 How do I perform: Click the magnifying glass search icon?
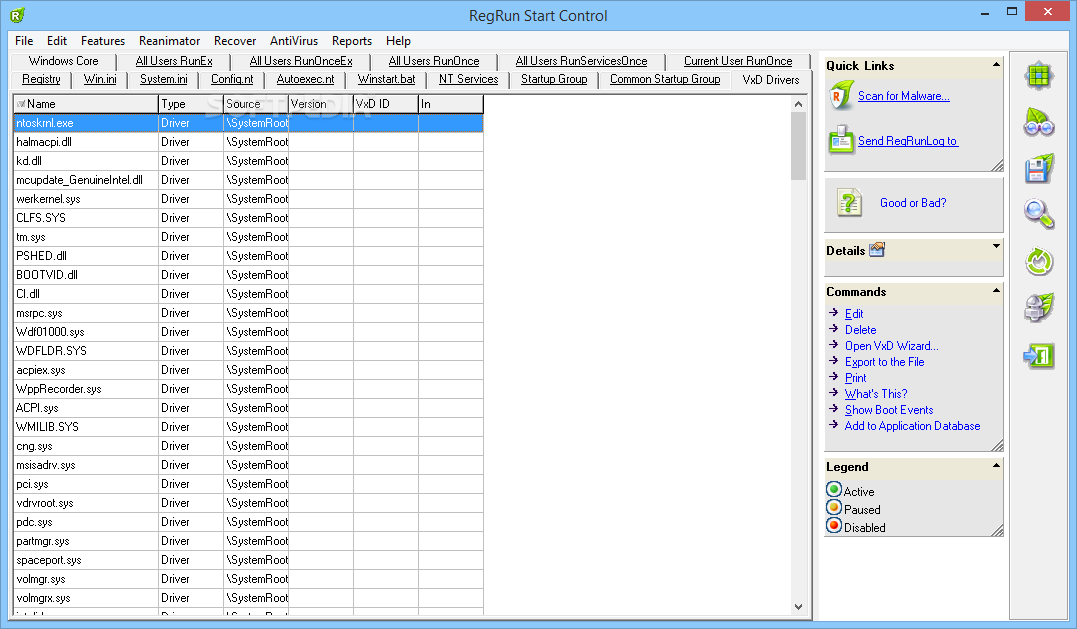tap(1039, 214)
